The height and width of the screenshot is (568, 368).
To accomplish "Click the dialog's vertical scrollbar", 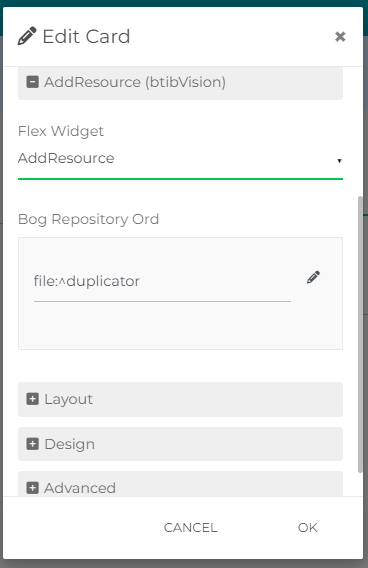I will click(360, 334).
